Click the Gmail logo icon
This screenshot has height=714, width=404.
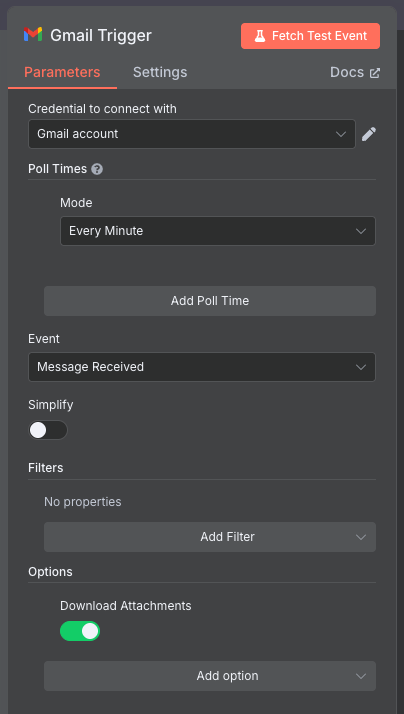coord(33,35)
